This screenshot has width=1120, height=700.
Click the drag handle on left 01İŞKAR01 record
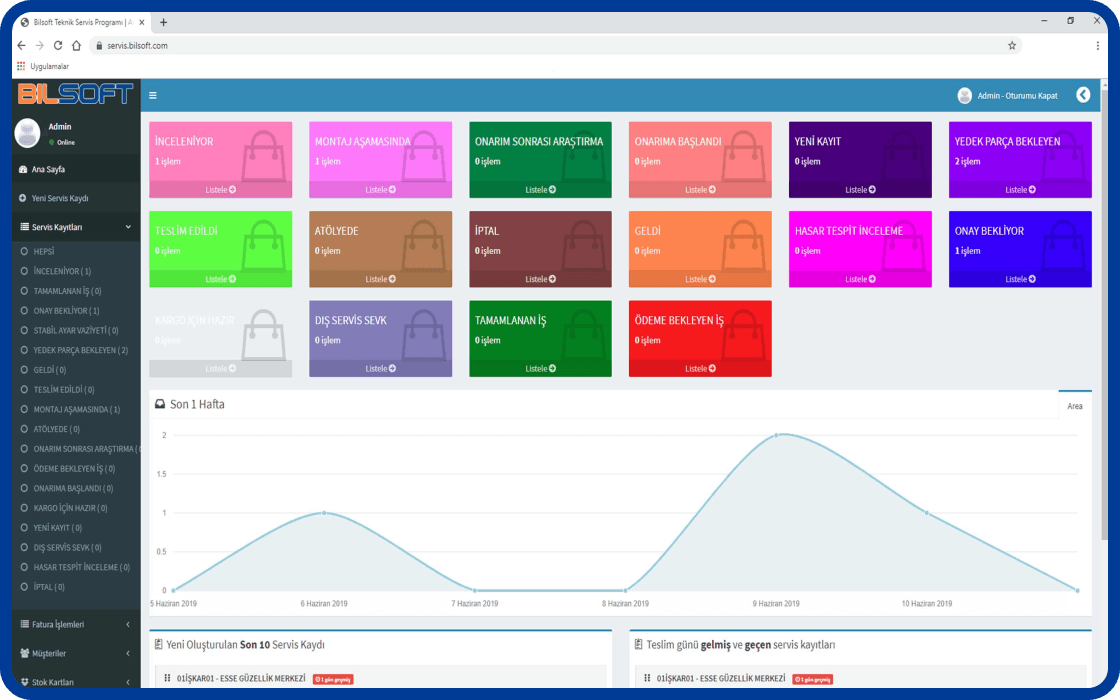pos(167,678)
